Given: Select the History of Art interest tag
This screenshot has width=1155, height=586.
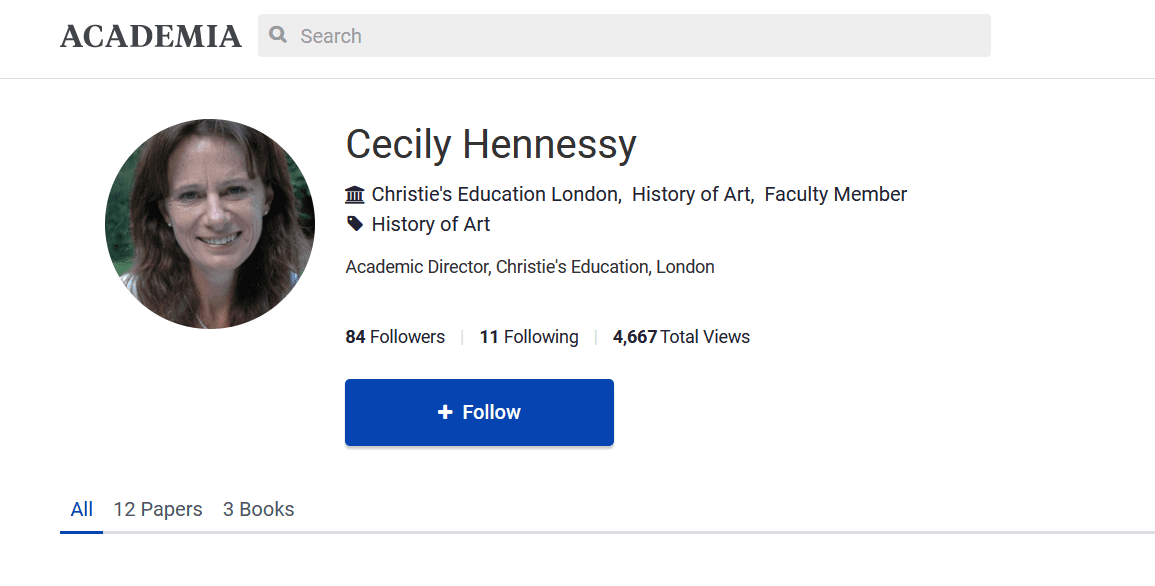Looking at the screenshot, I should (431, 224).
